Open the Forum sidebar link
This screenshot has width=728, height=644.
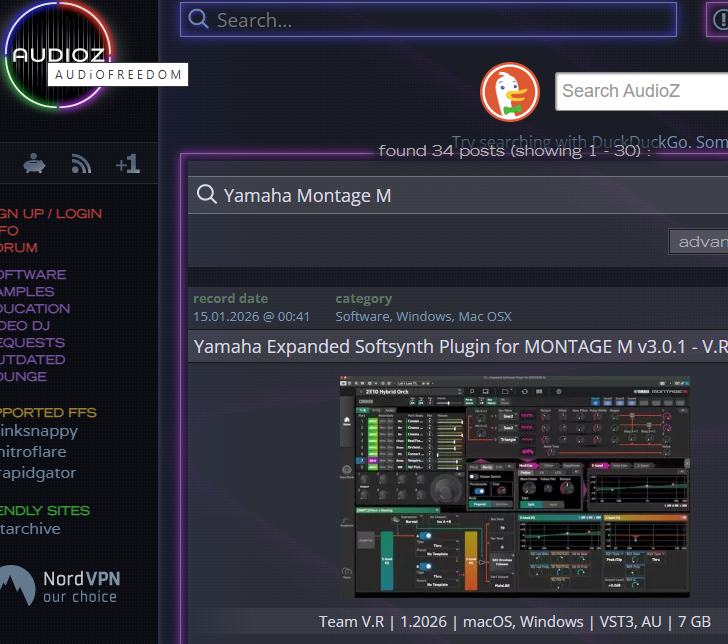(19, 247)
